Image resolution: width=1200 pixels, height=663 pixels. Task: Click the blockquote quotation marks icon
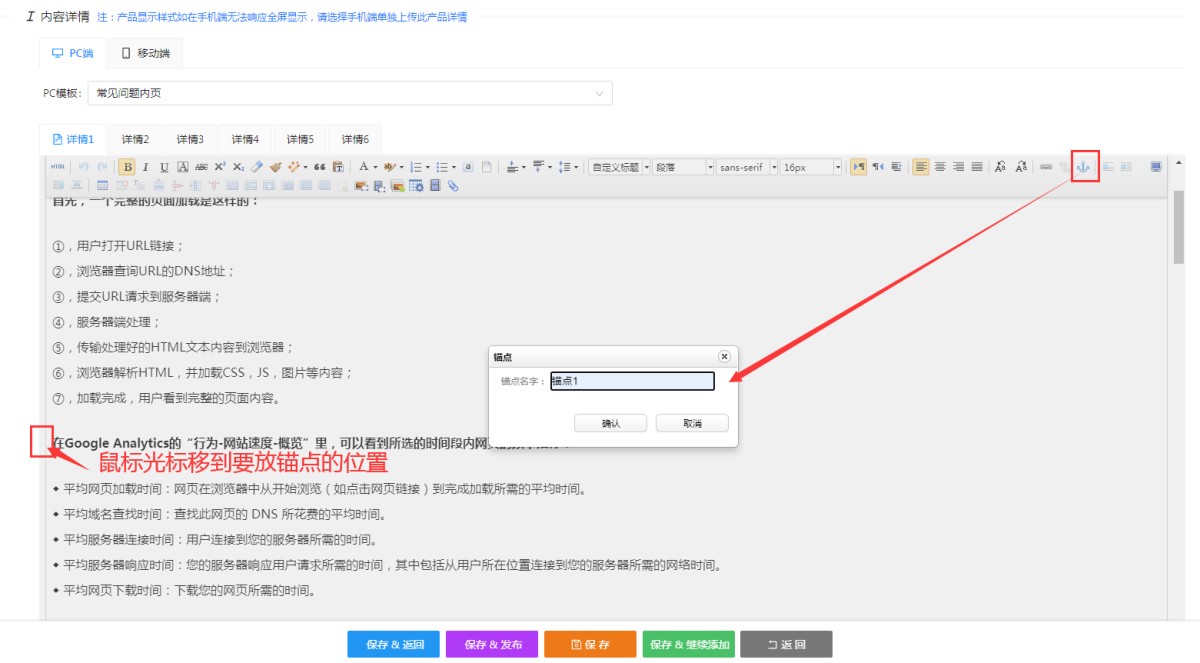coord(320,167)
